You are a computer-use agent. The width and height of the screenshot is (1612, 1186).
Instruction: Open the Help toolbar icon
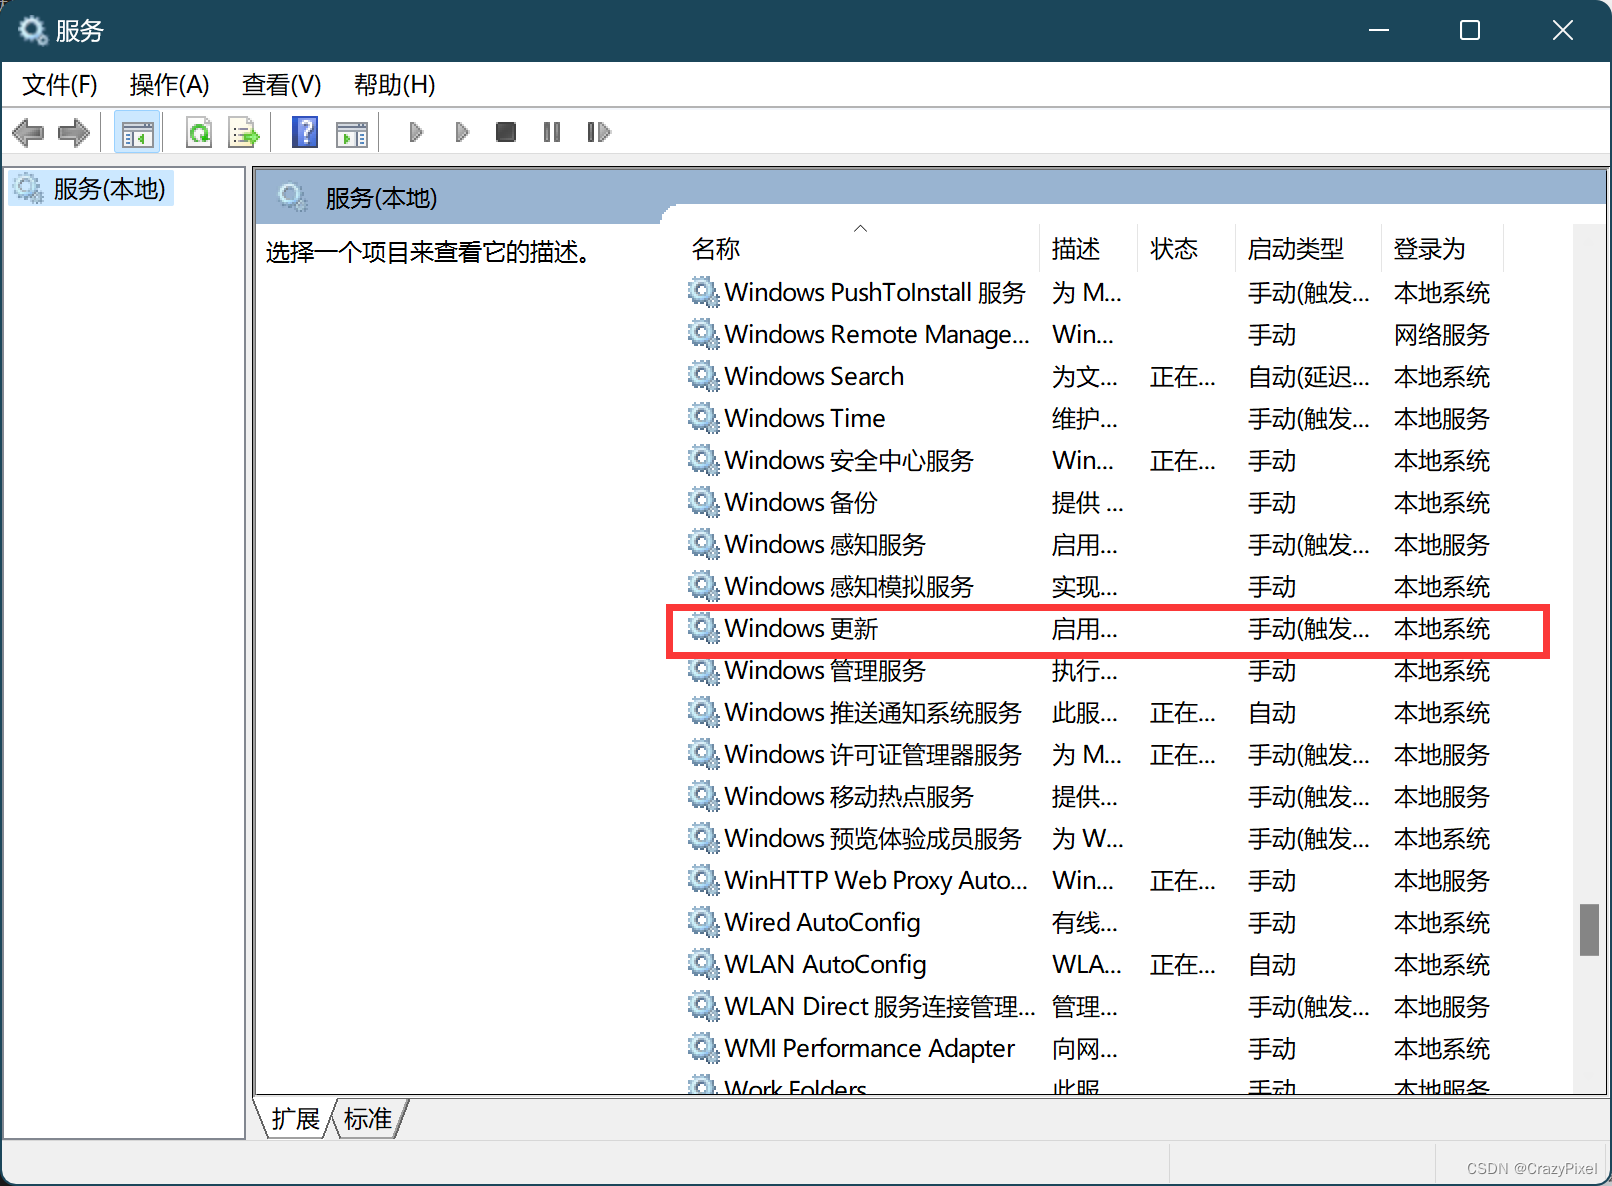tap(305, 132)
